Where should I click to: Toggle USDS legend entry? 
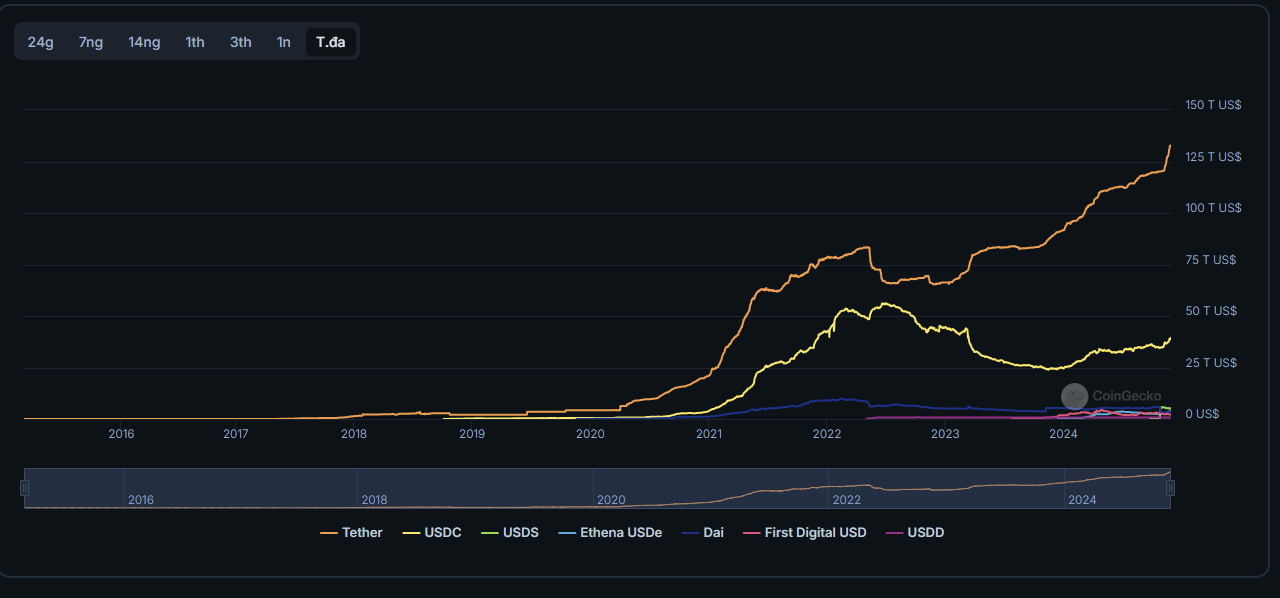510,533
